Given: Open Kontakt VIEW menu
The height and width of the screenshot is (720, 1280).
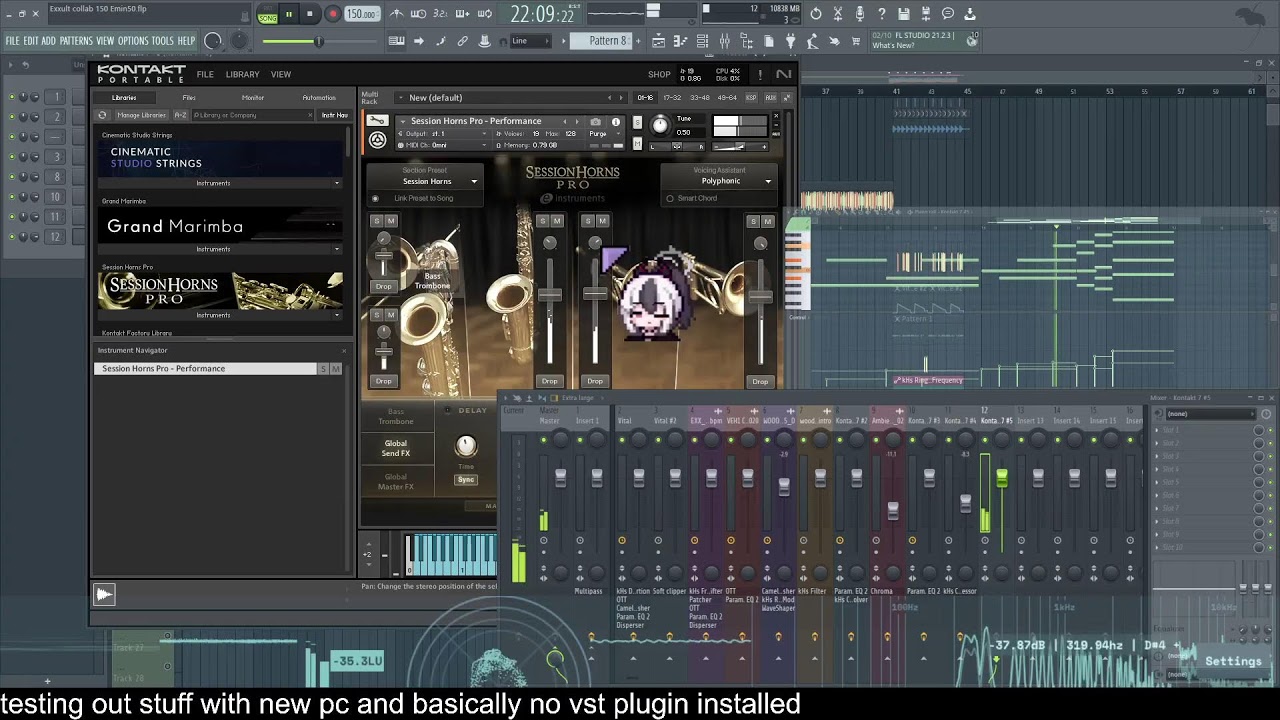Looking at the screenshot, I should pos(281,74).
